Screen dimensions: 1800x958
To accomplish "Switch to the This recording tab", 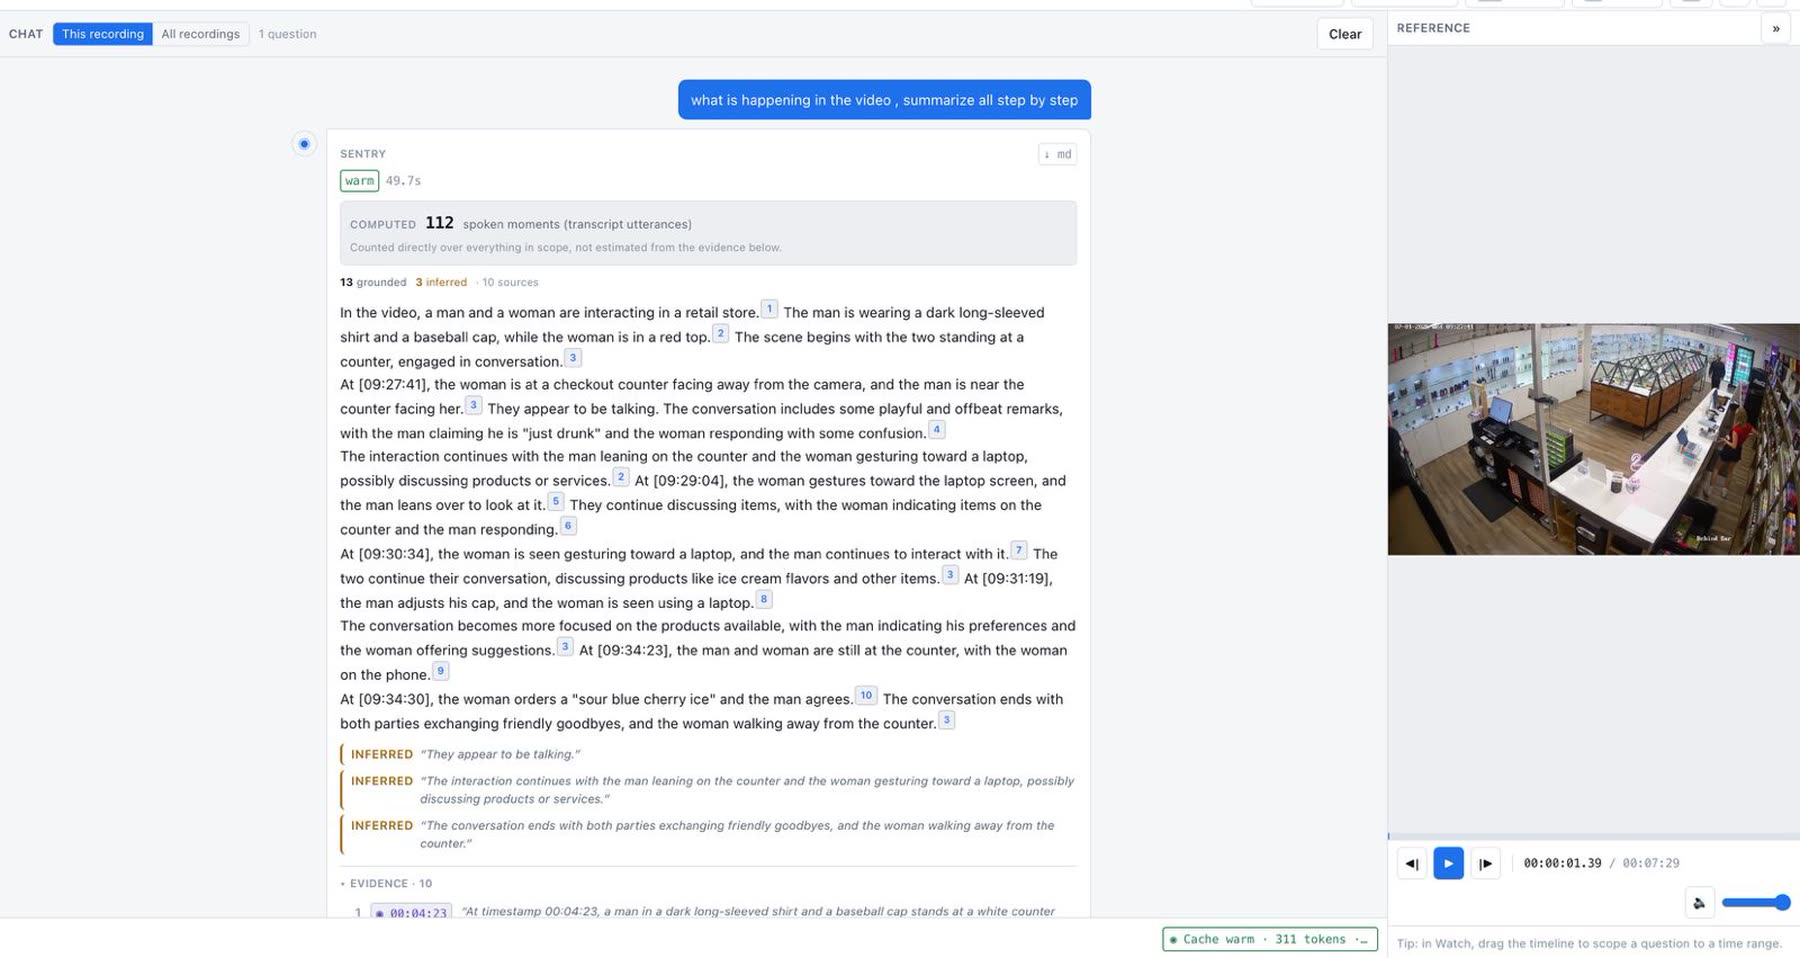I will (103, 34).
